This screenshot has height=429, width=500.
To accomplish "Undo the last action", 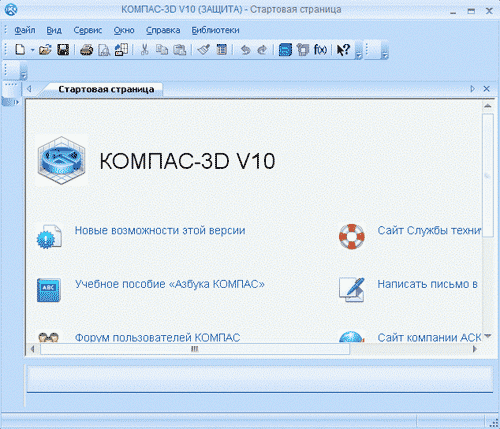I will click(245, 50).
